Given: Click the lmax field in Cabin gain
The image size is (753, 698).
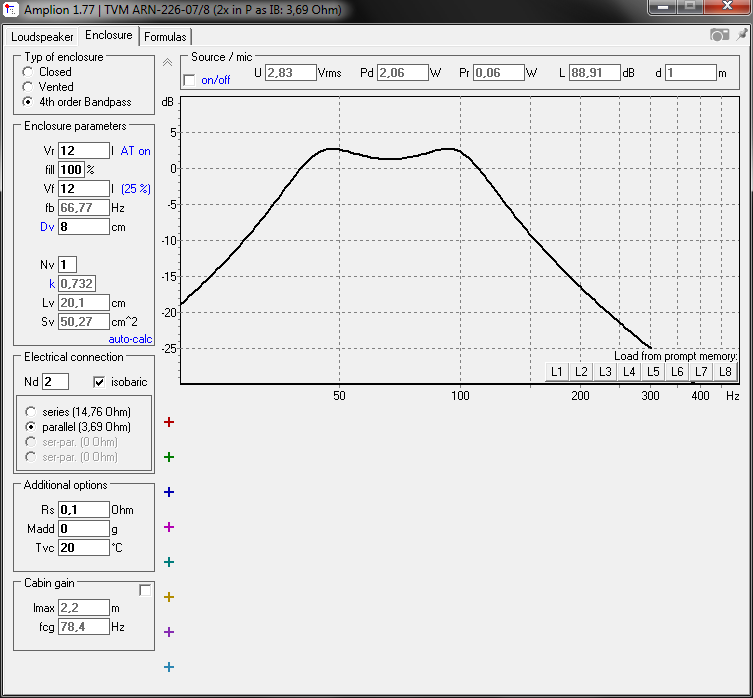Looking at the screenshot, I should [84, 608].
